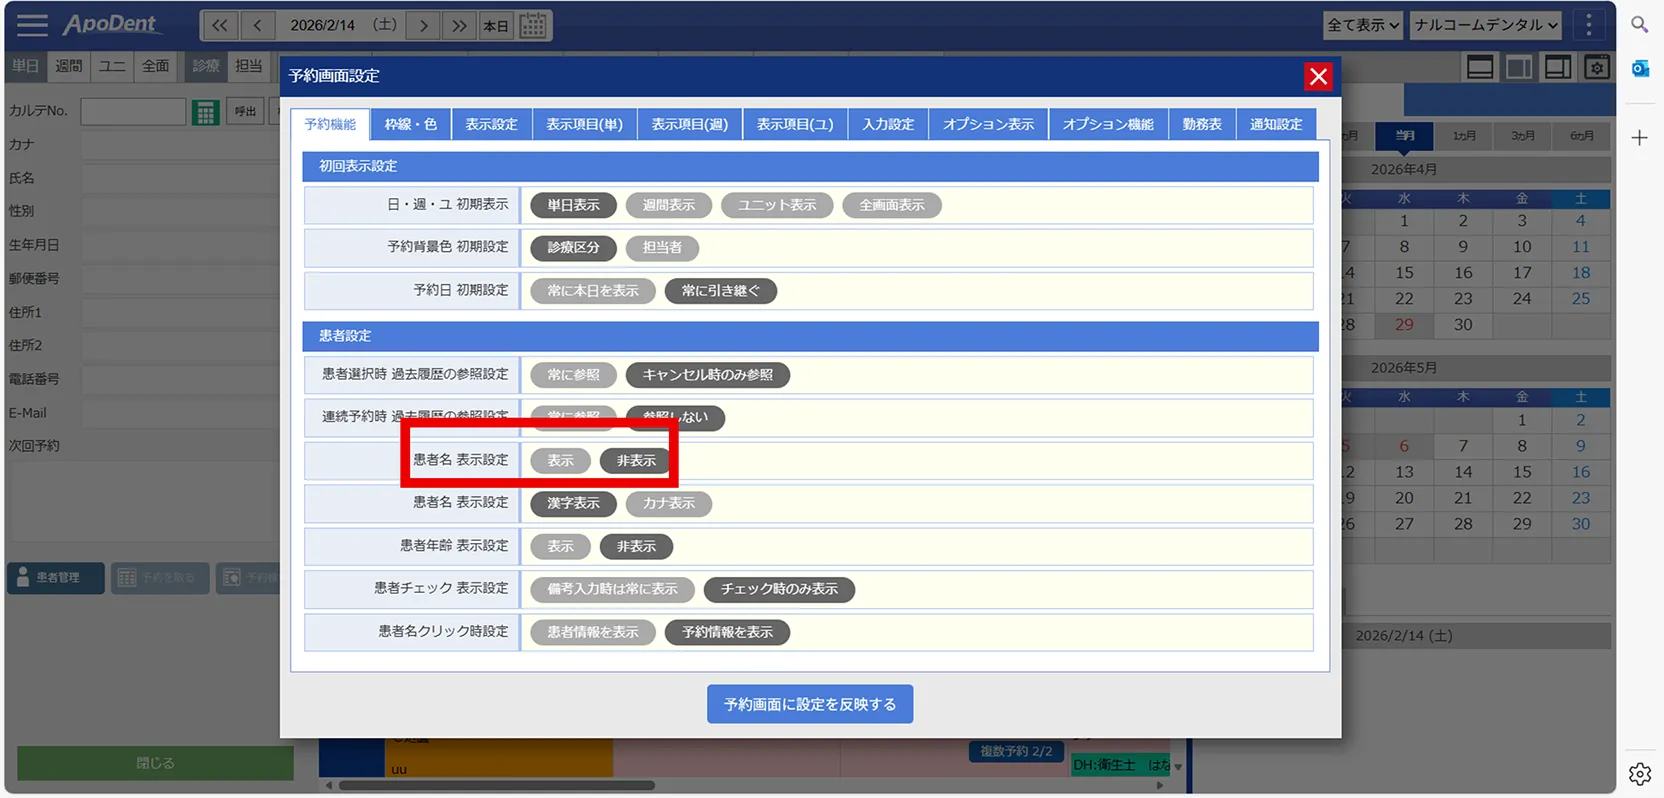This screenshot has height=798, width=1664.
Task: Select 週間表示 as initial view
Action: pyautogui.click(x=668, y=205)
